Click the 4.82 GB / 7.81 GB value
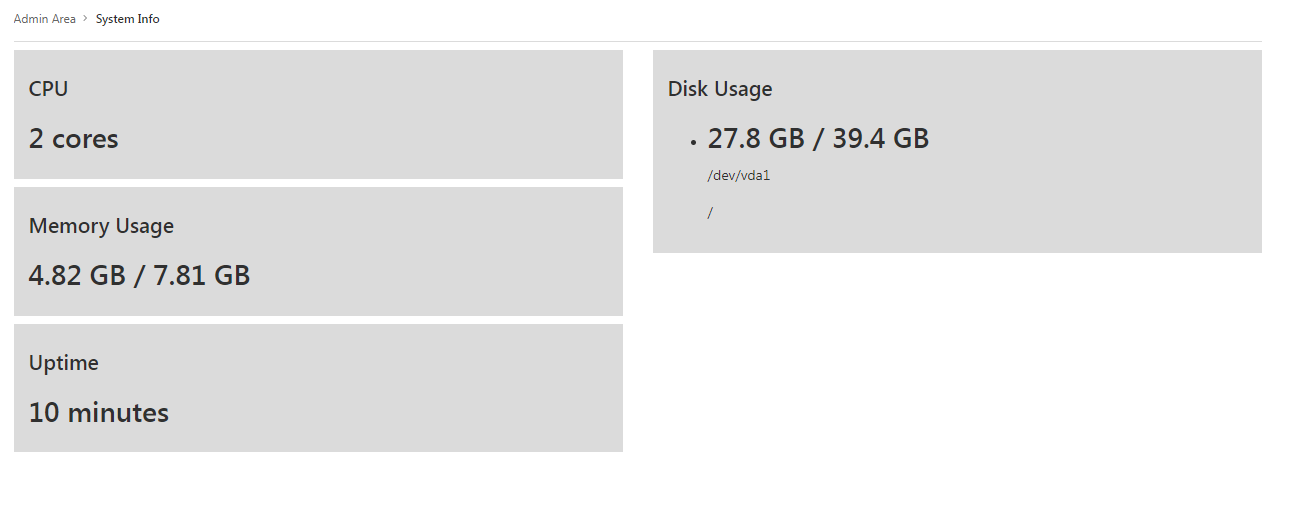The height and width of the screenshot is (520, 1289). 139,275
